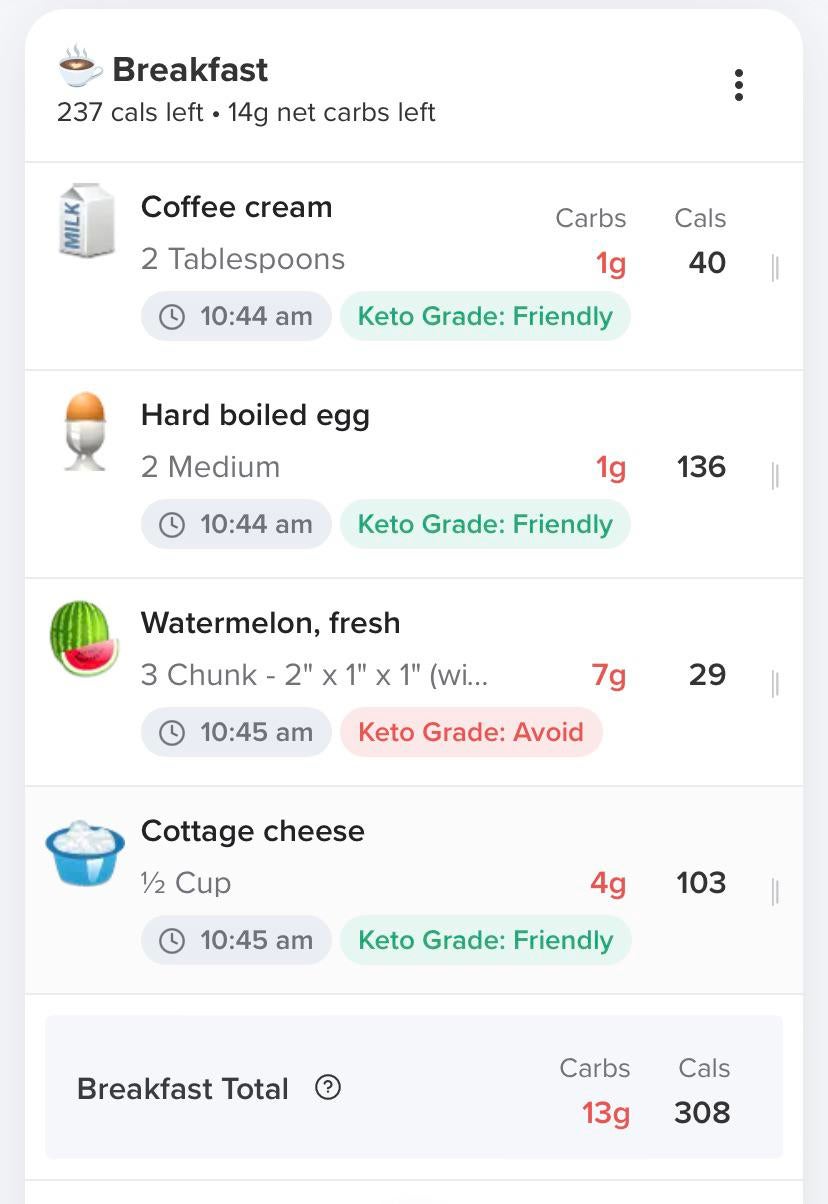This screenshot has width=828, height=1204.
Task: Change Cottage cheese 10:45 am time
Action: pos(236,941)
